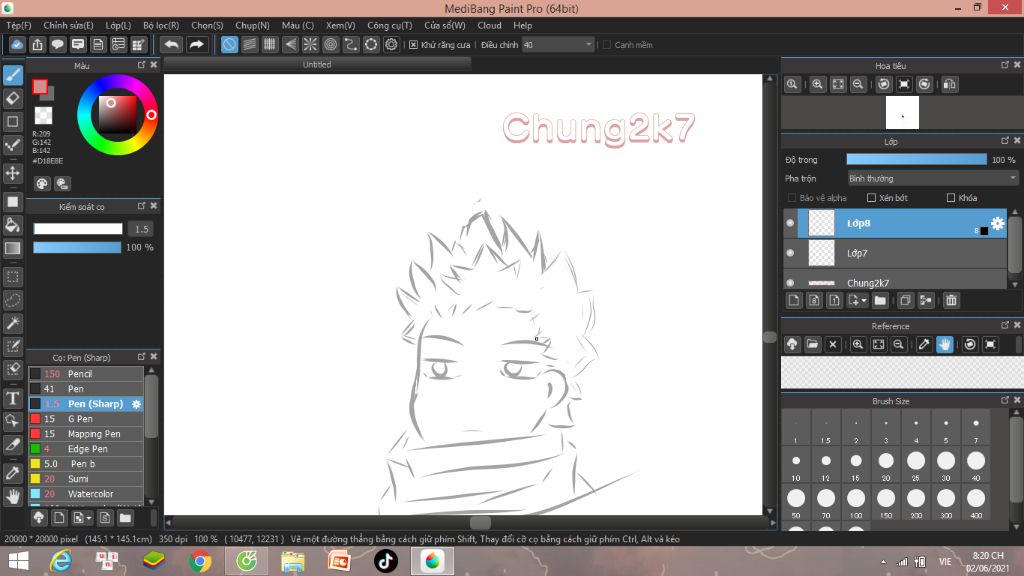This screenshot has width=1024, height=576.
Task: Toggle Khử răng cưa anti-aliasing checkbox
Action: (413, 44)
